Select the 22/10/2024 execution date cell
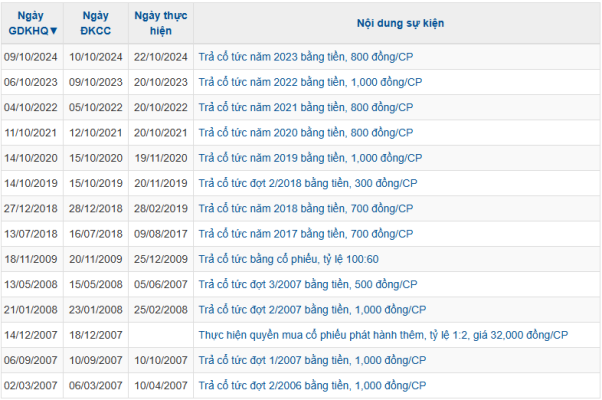 pos(161,57)
